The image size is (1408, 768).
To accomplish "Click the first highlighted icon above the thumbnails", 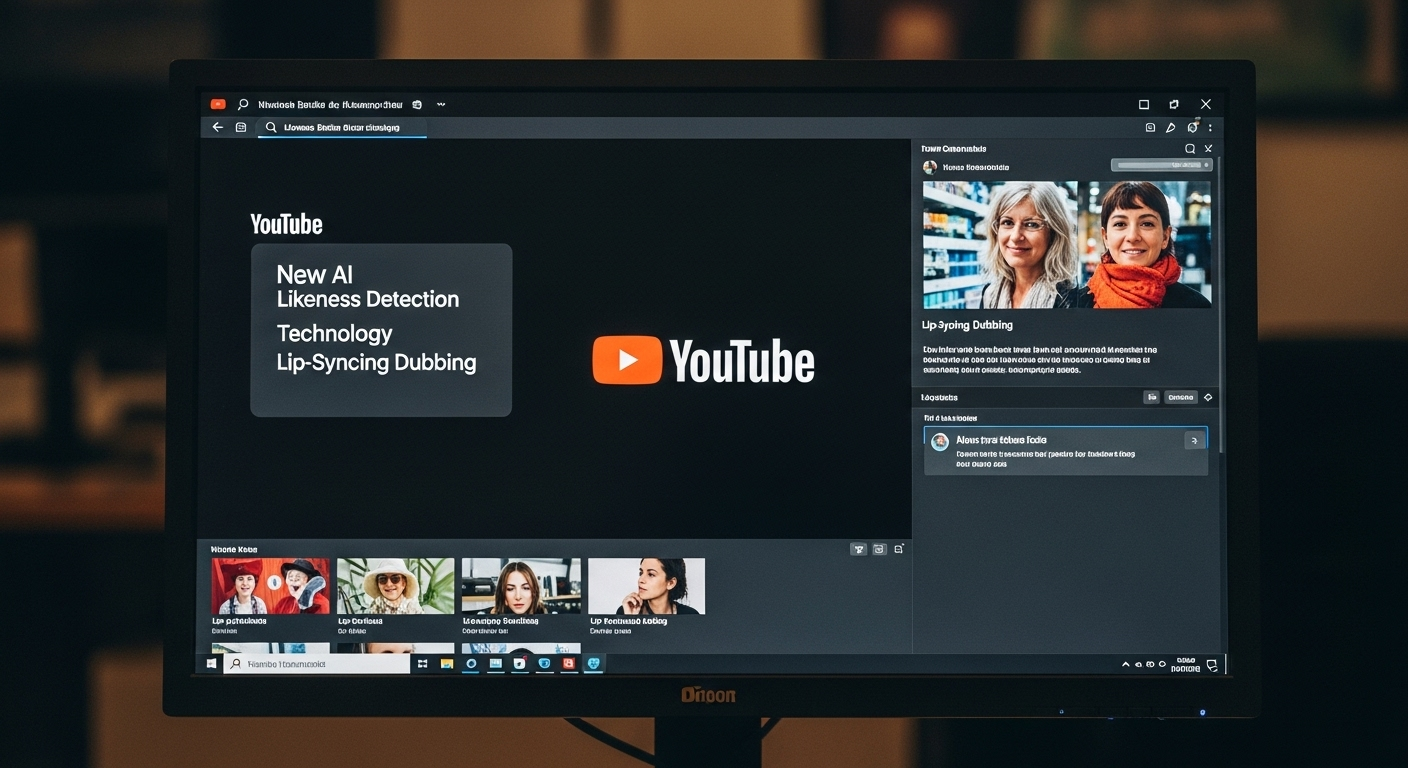I will (x=858, y=549).
